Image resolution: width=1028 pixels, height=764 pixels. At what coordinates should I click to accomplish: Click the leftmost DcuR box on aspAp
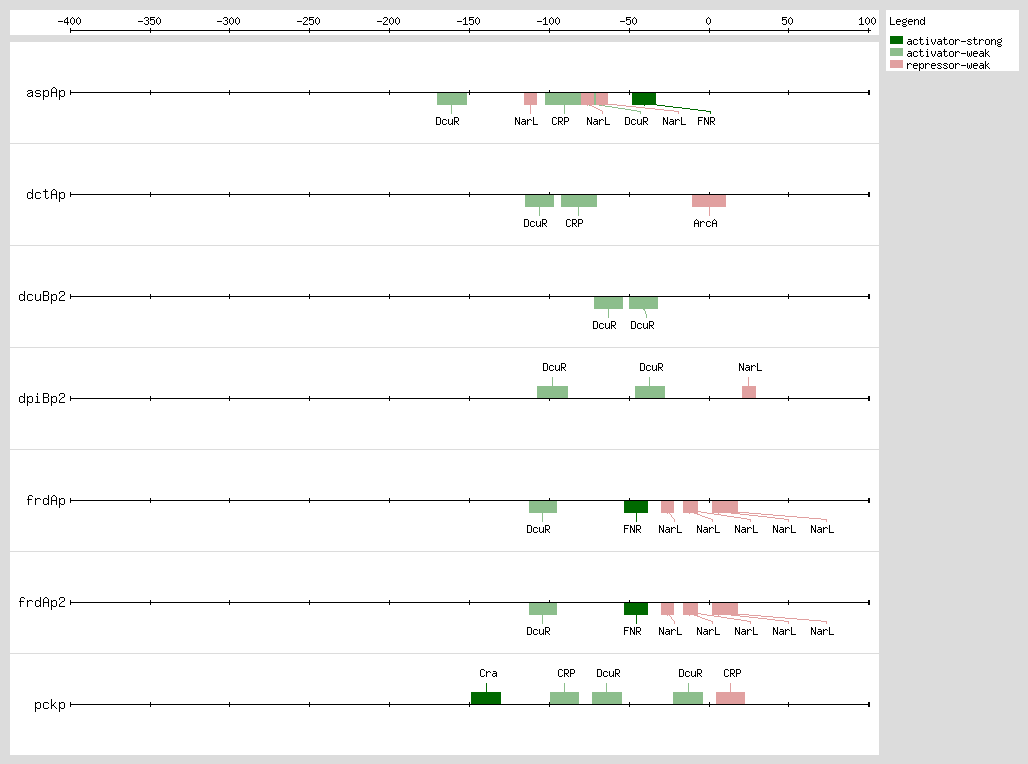(x=452, y=99)
